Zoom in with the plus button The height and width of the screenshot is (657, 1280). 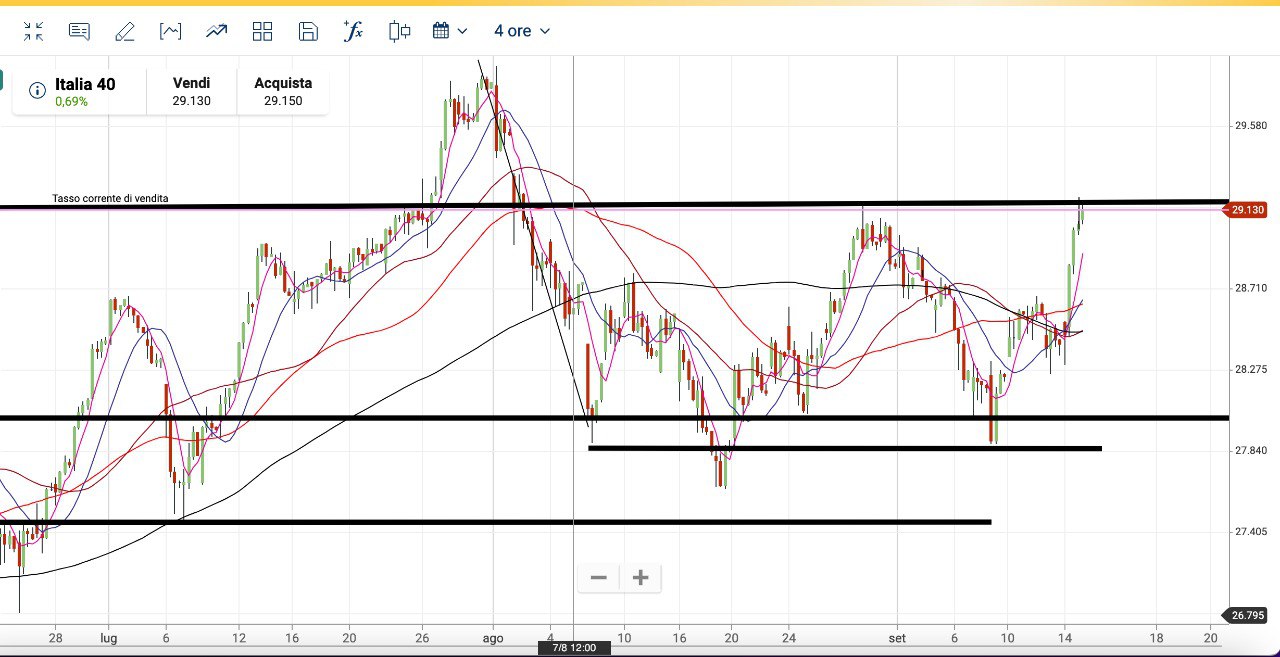(x=641, y=578)
